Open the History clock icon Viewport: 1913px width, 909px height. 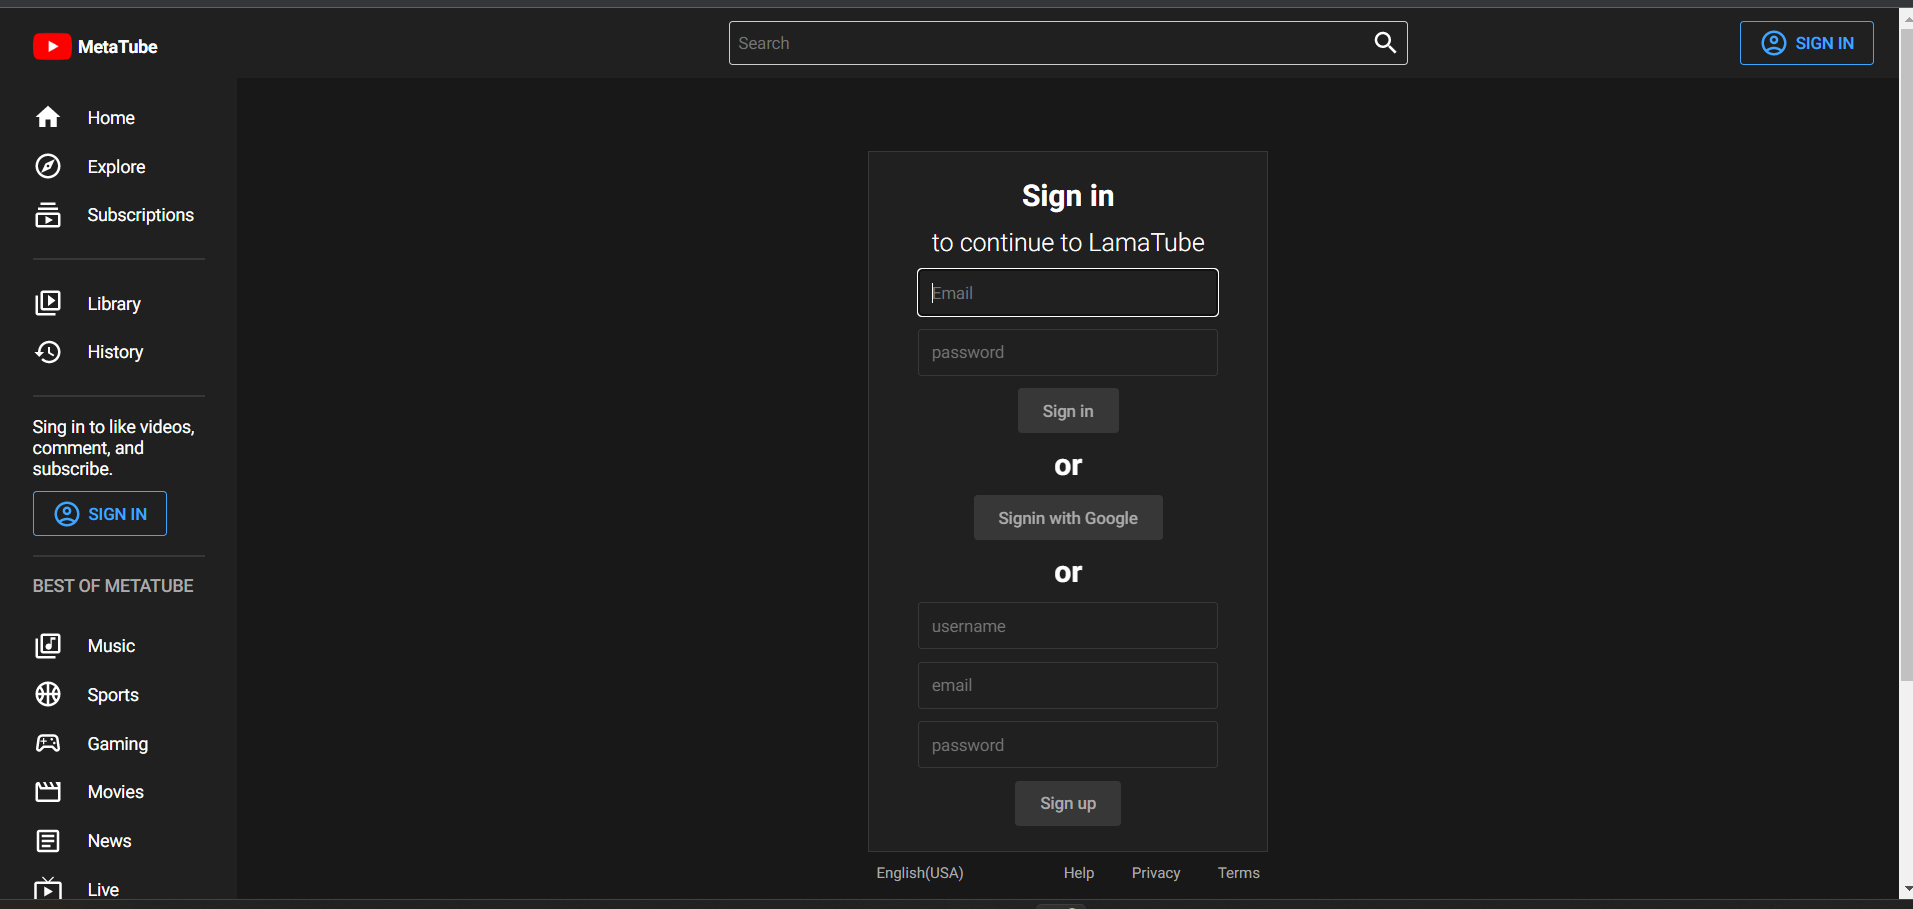[49, 351]
